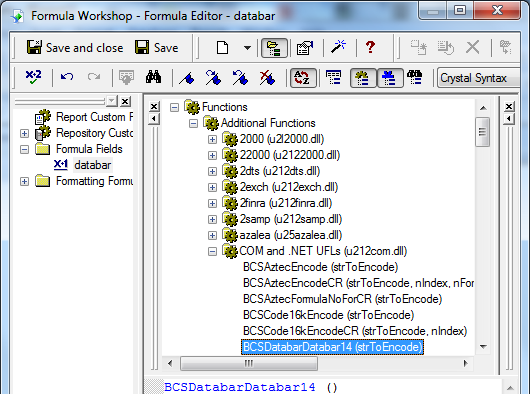The height and width of the screenshot is (394, 530).
Task: Go to next bookmark icon
Action: coord(213,78)
